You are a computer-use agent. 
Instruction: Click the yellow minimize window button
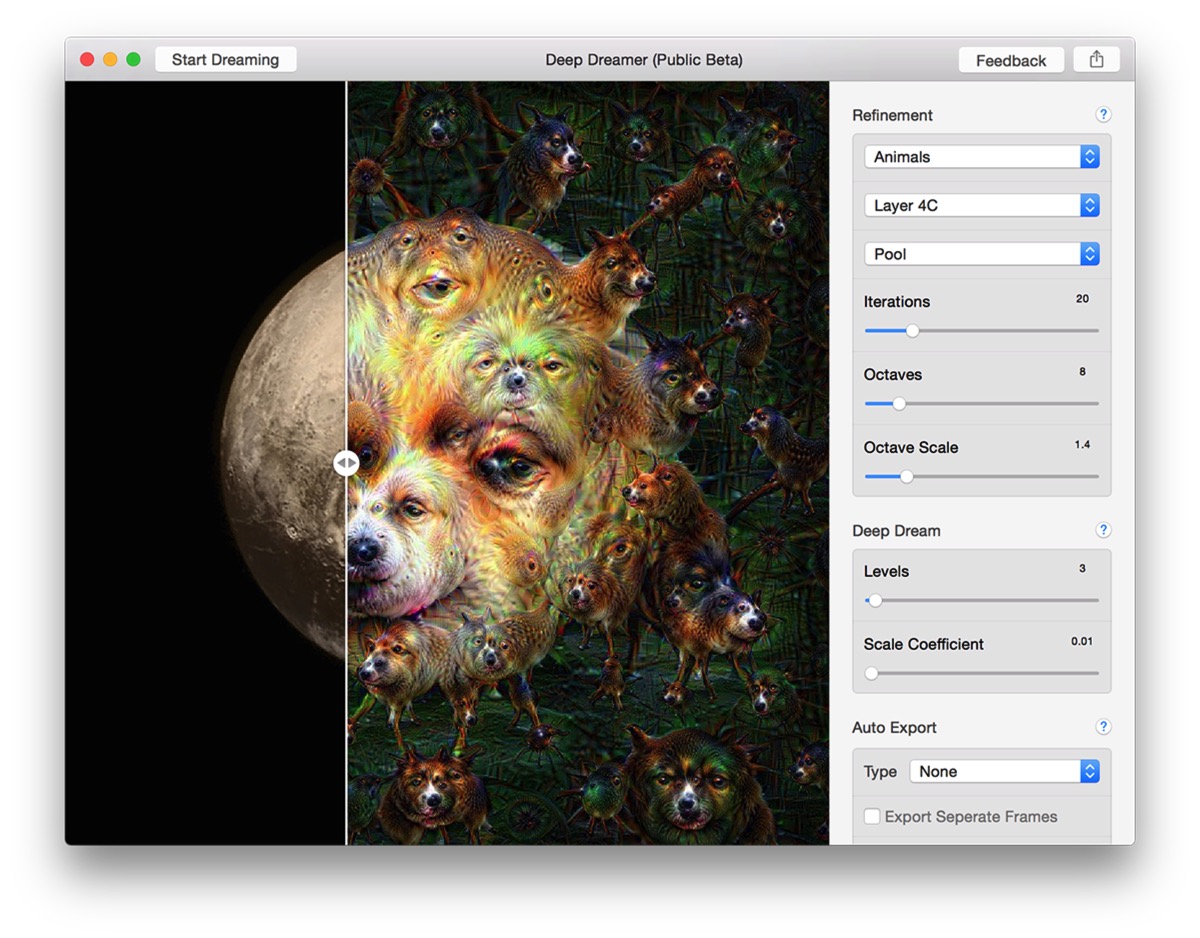click(x=110, y=60)
